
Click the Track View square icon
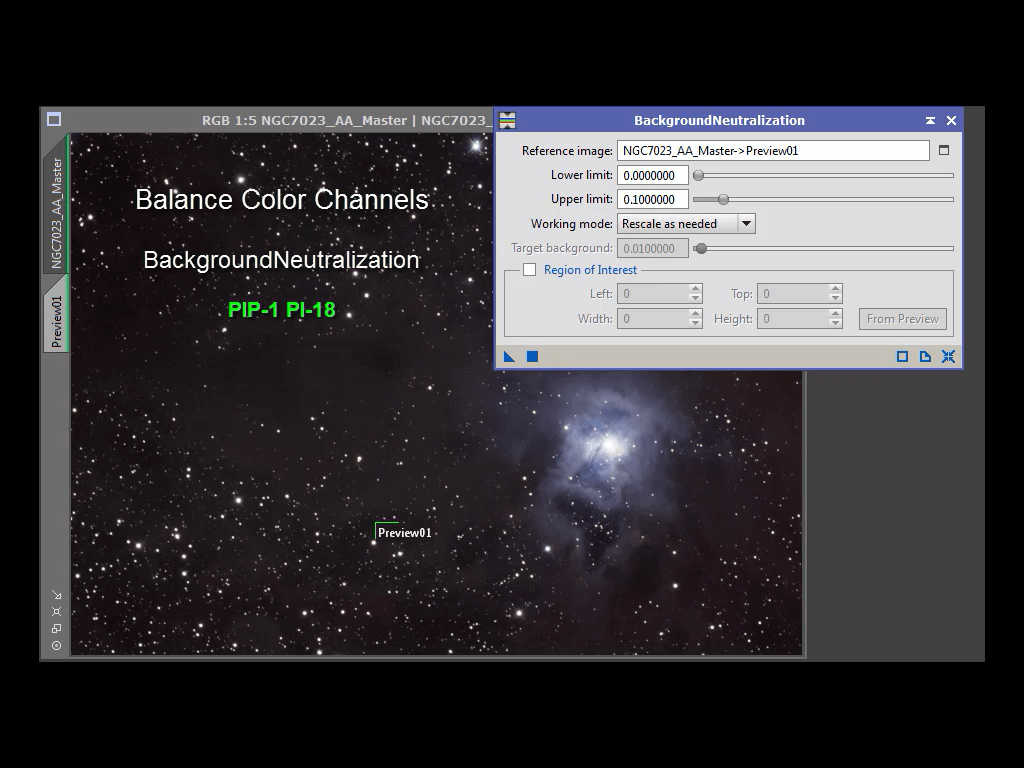point(902,357)
